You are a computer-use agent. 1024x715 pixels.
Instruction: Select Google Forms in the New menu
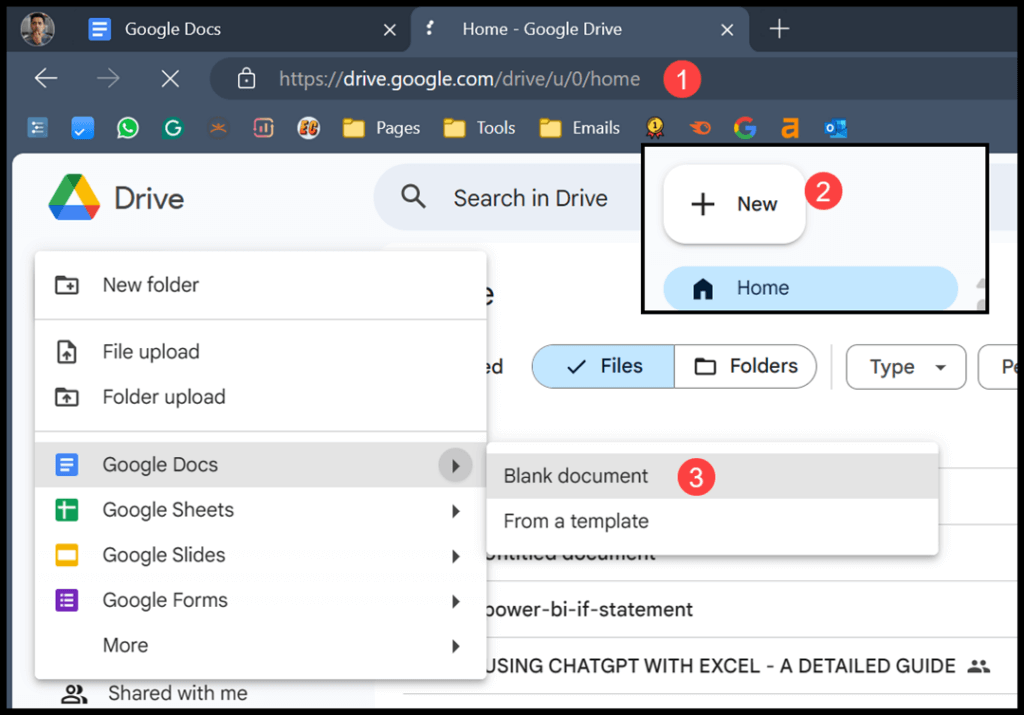[x=261, y=599]
